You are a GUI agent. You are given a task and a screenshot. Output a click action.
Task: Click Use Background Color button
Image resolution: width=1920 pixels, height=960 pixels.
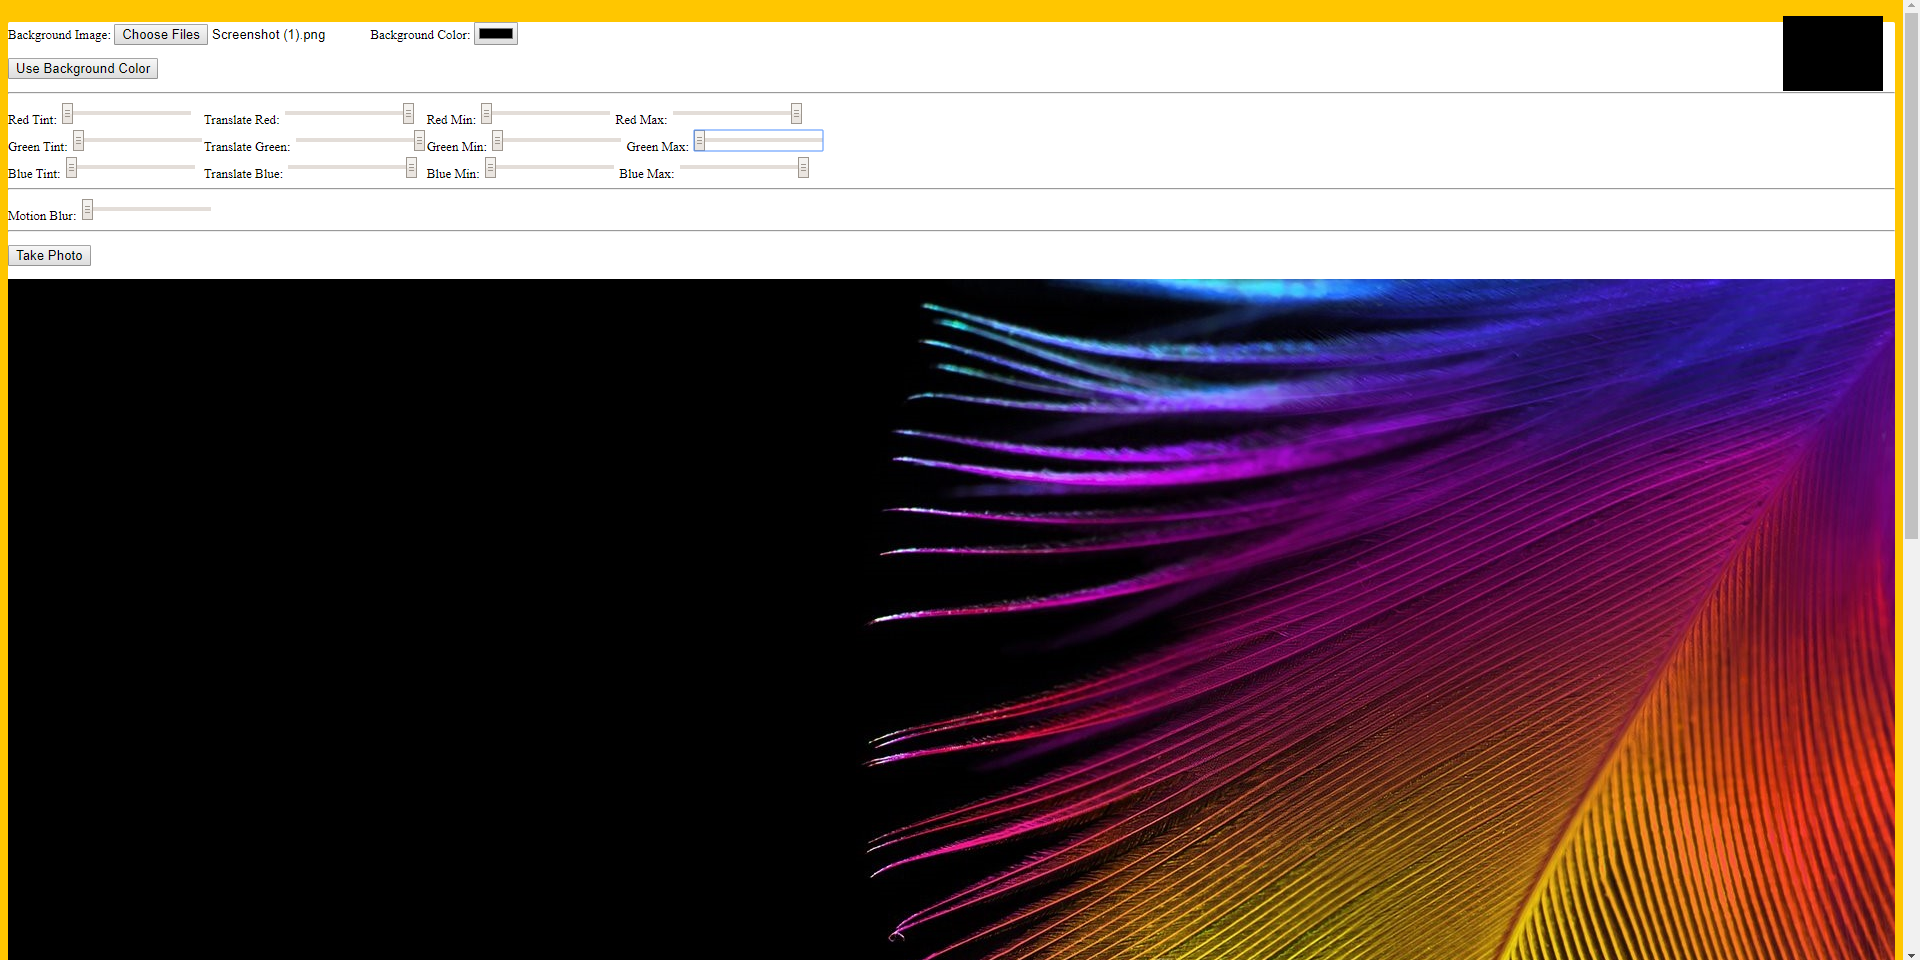click(83, 69)
